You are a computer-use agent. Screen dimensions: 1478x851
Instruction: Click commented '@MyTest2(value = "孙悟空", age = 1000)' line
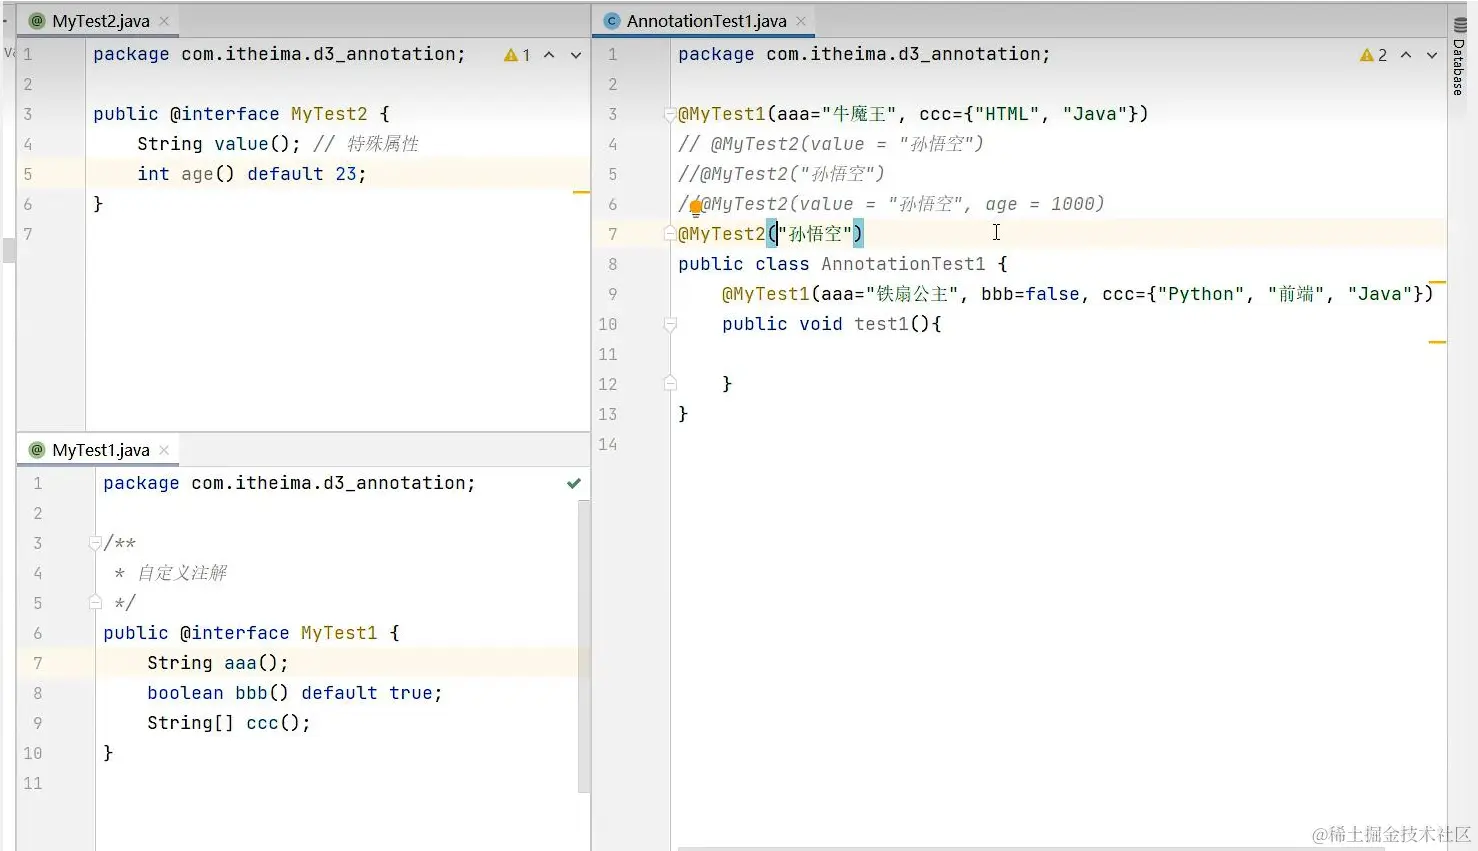click(x=891, y=204)
